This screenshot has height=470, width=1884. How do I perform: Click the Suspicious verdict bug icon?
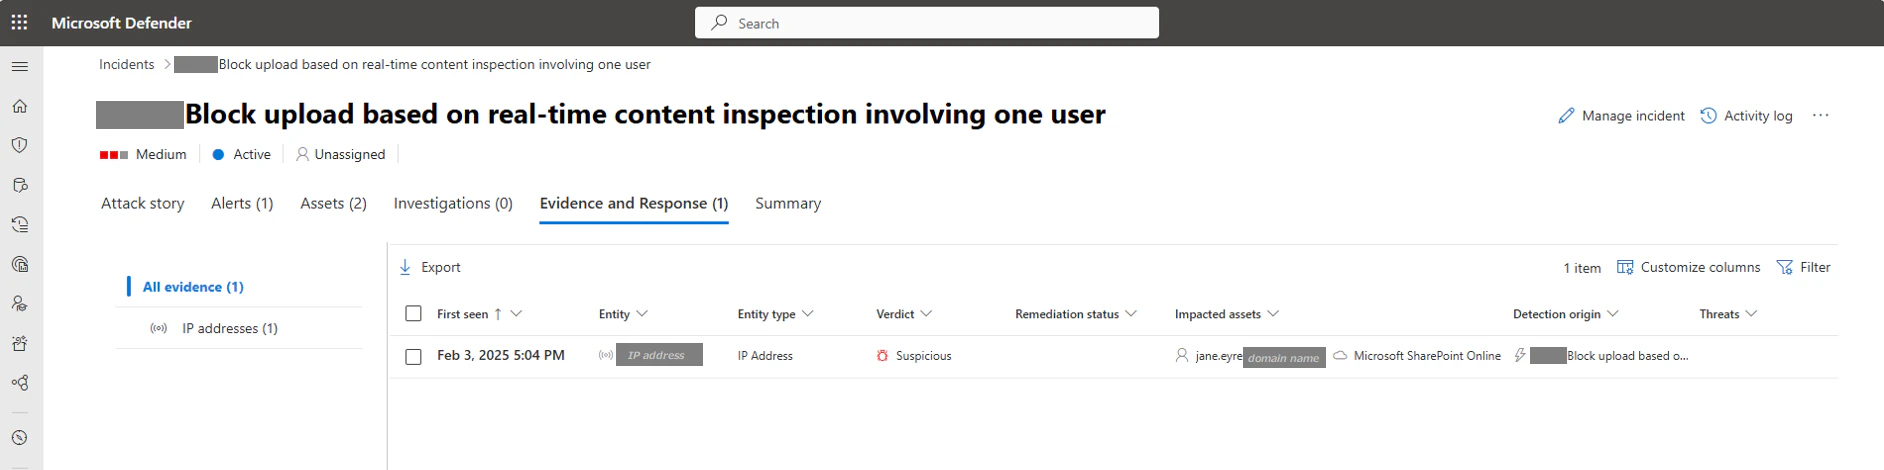882,355
